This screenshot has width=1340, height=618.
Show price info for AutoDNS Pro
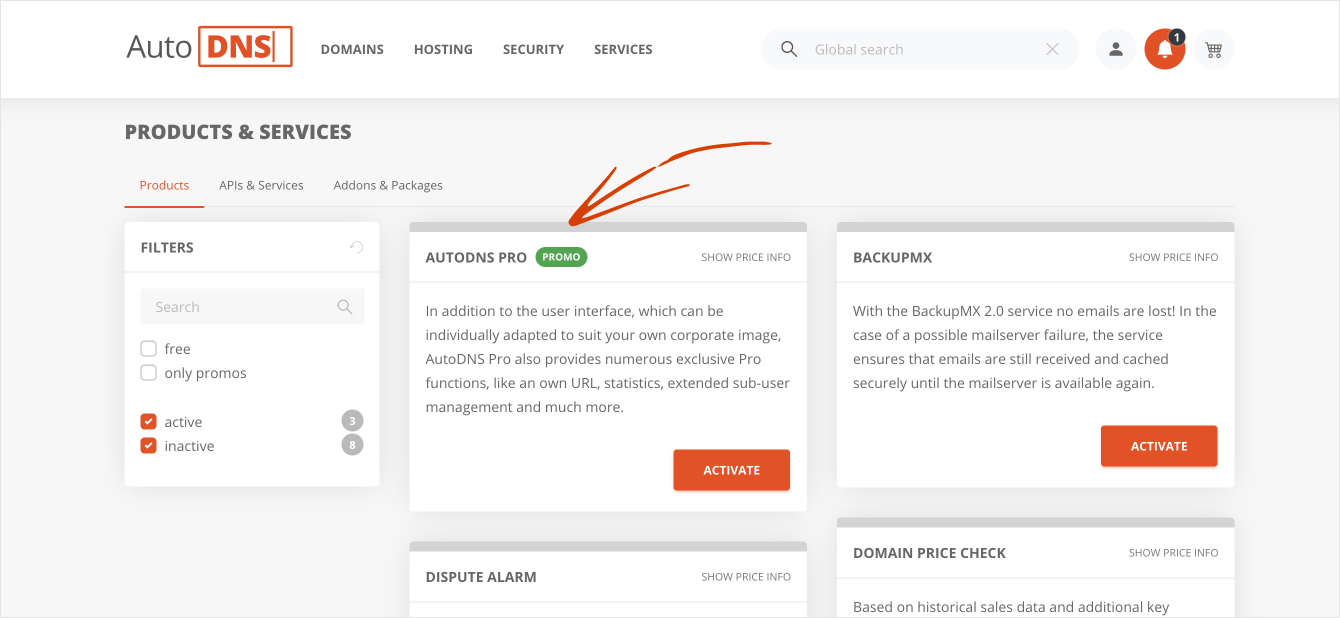click(746, 257)
